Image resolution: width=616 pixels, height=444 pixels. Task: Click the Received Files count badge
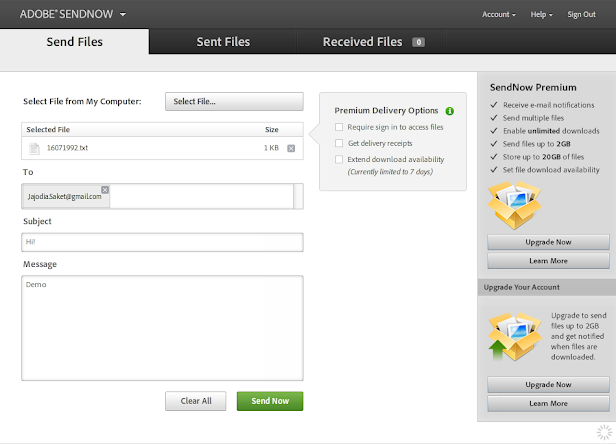418,42
